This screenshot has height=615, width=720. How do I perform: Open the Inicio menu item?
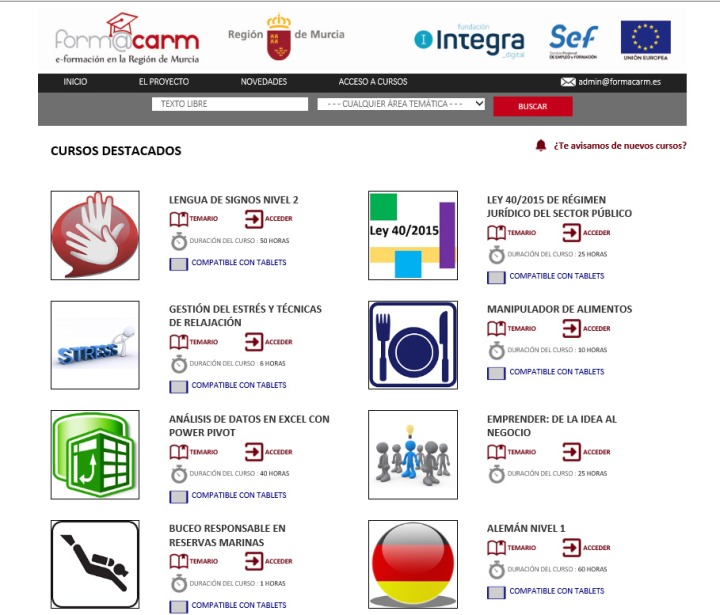[75, 82]
